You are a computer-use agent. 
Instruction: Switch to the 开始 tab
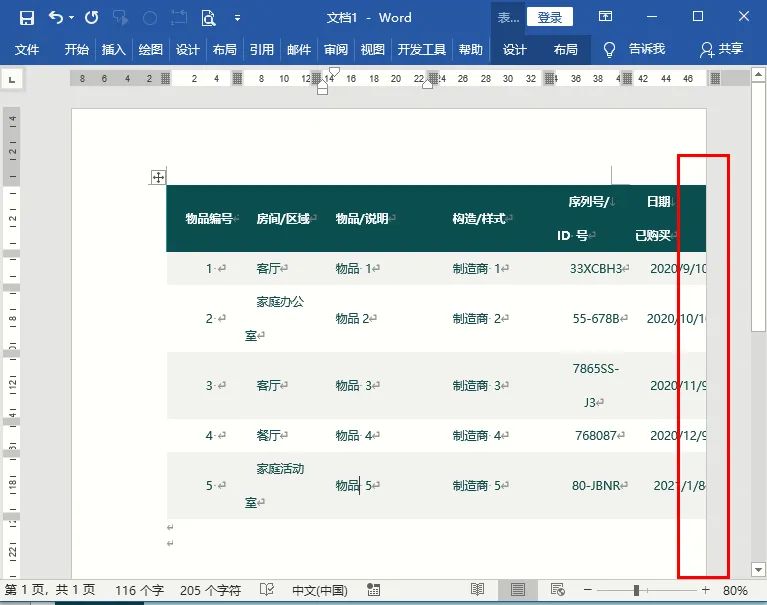pyautogui.click(x=77, y=49)
